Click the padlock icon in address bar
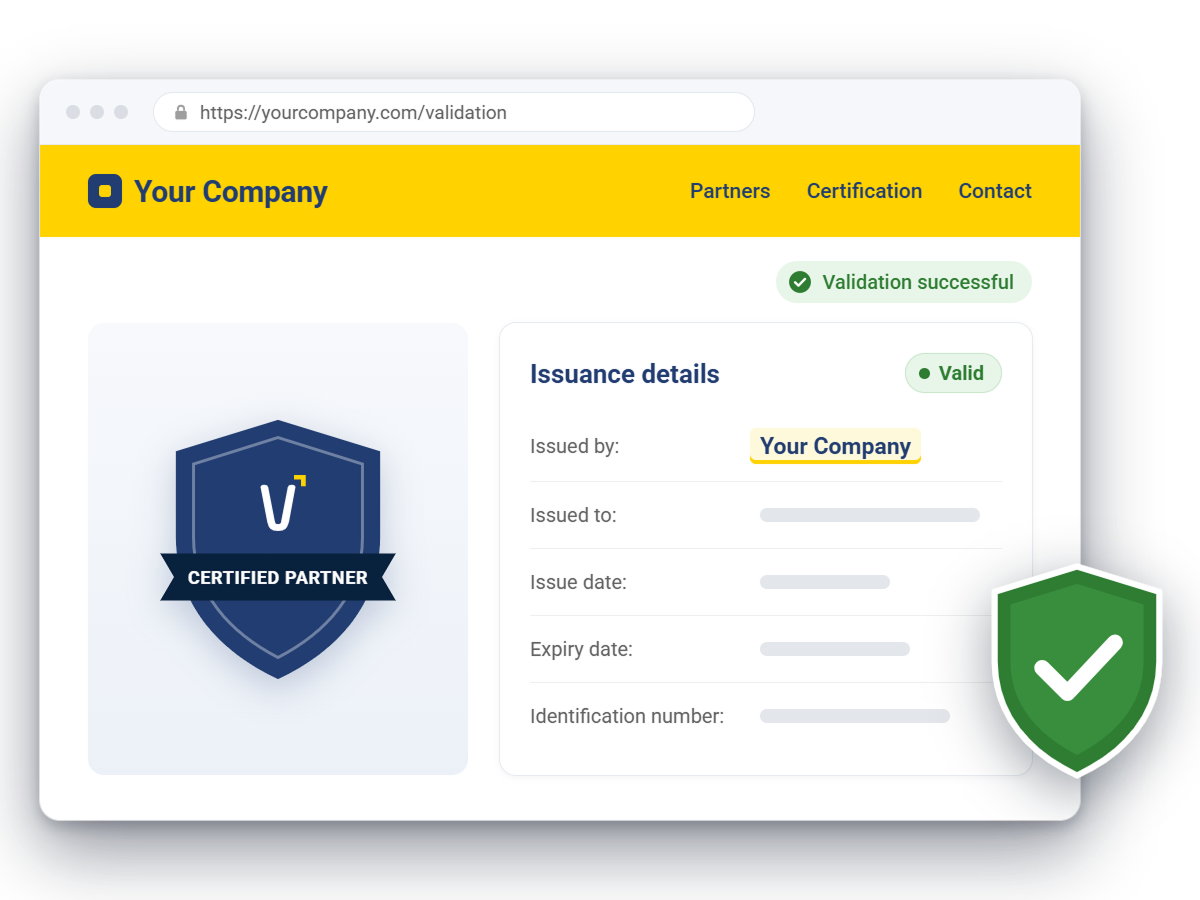The image size is (1200, 900). click(x=181, y=113)
